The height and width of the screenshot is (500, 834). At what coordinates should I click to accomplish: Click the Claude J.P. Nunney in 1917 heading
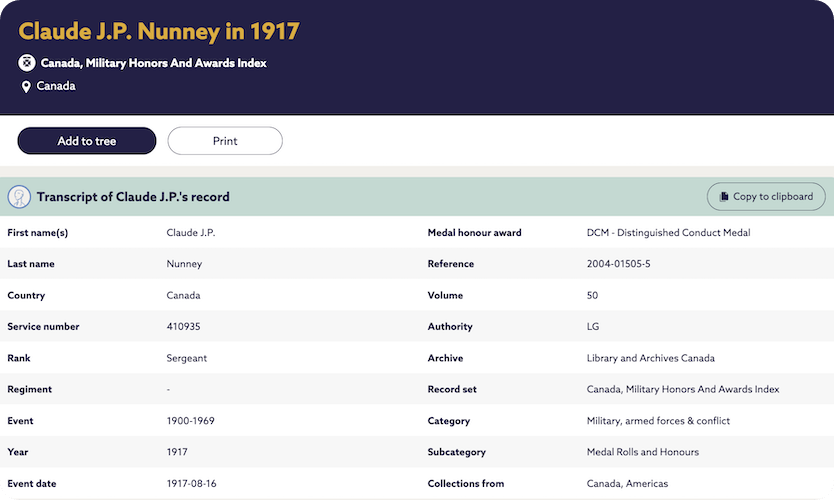pos(158,31)
